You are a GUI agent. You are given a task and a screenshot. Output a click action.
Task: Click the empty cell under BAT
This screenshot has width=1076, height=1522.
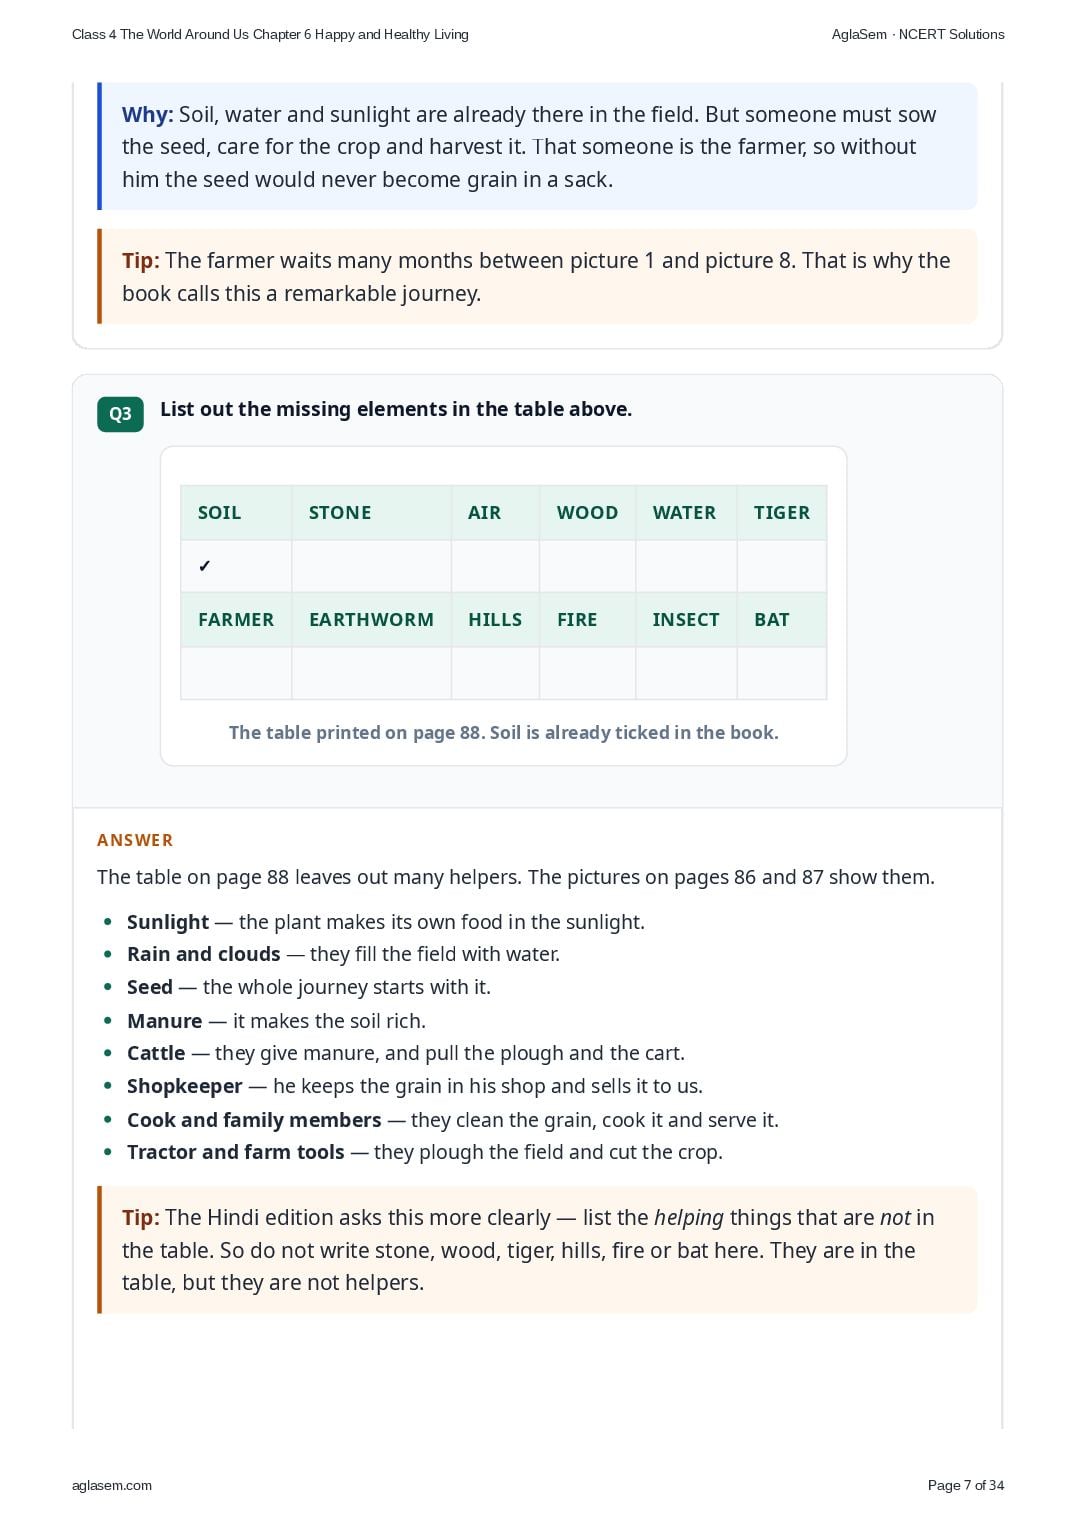pos(782,673)
